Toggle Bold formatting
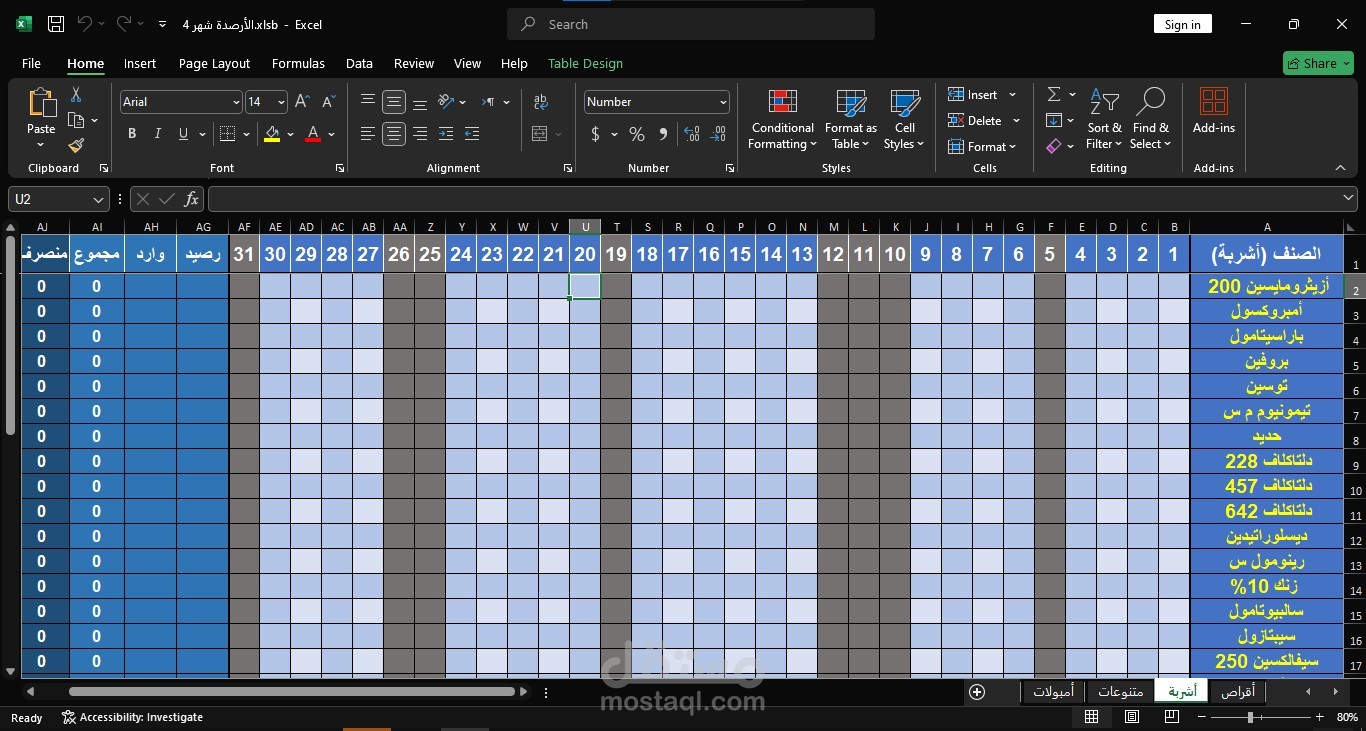This screenshot has height=731, width=1366. click(x=132, y=134)
